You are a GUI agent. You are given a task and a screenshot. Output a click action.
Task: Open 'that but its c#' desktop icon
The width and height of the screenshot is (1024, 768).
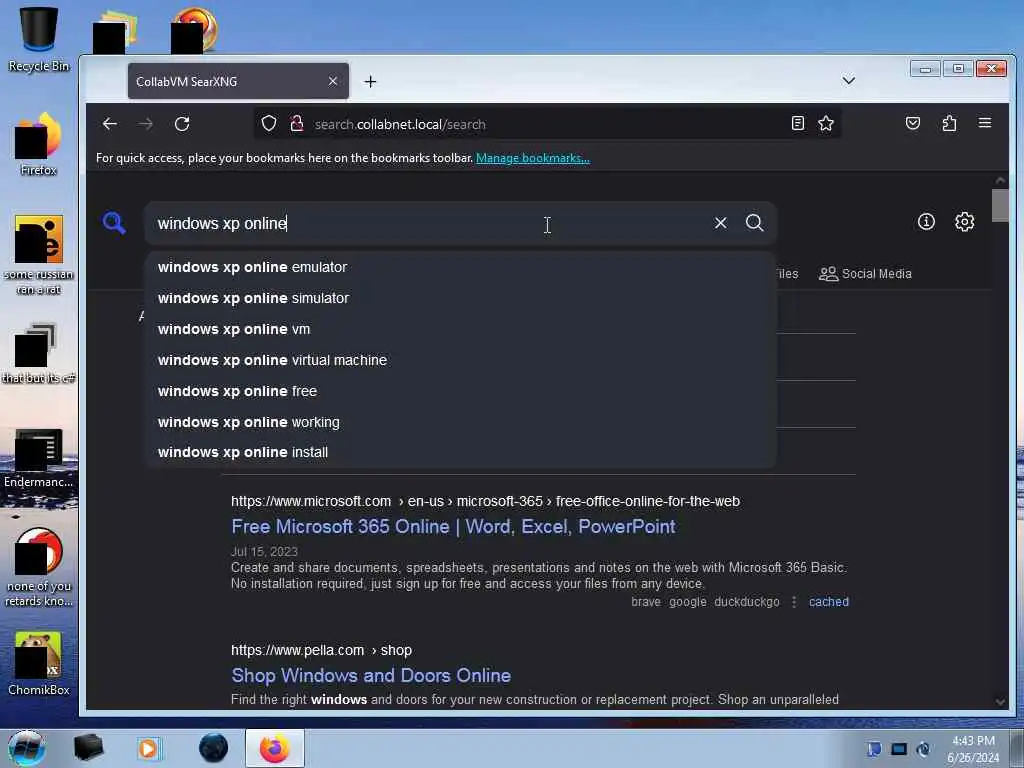point(39,353)
